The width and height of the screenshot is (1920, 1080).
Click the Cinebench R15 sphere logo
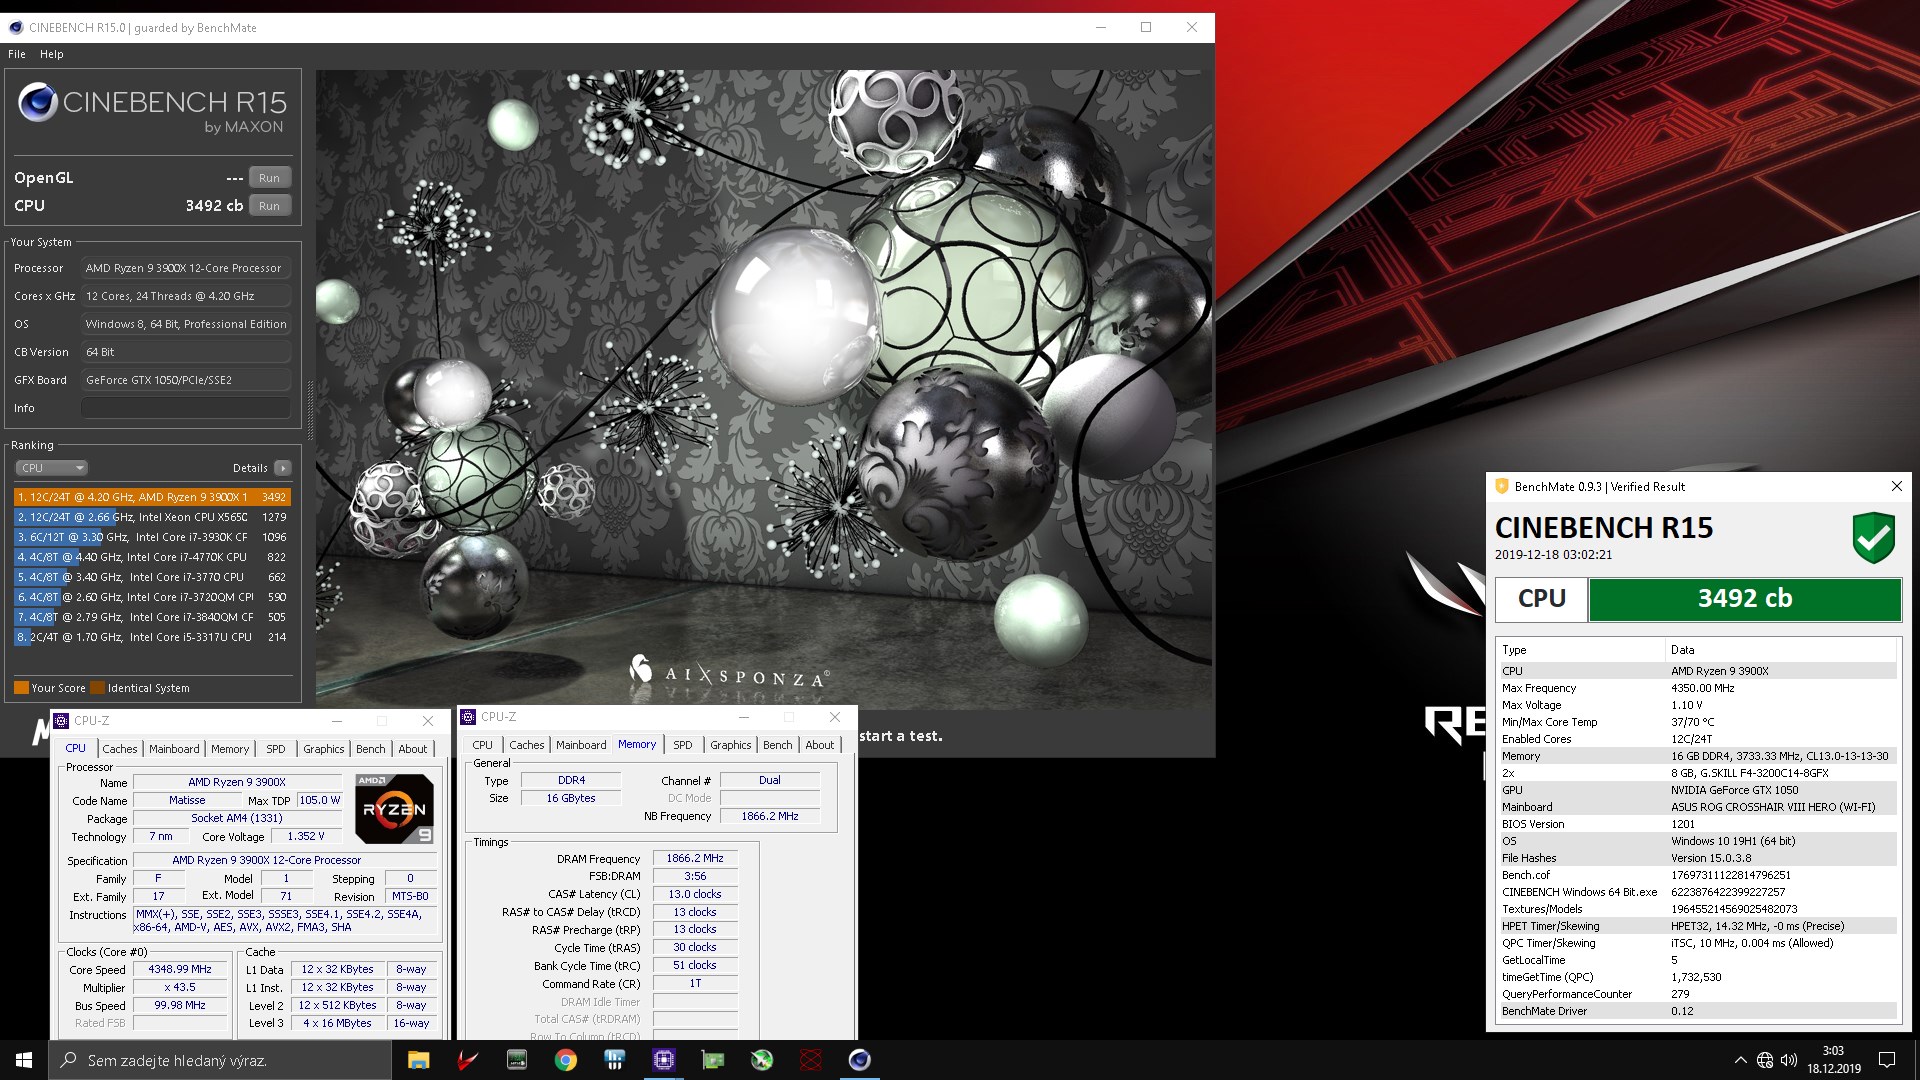coord(38,102)
